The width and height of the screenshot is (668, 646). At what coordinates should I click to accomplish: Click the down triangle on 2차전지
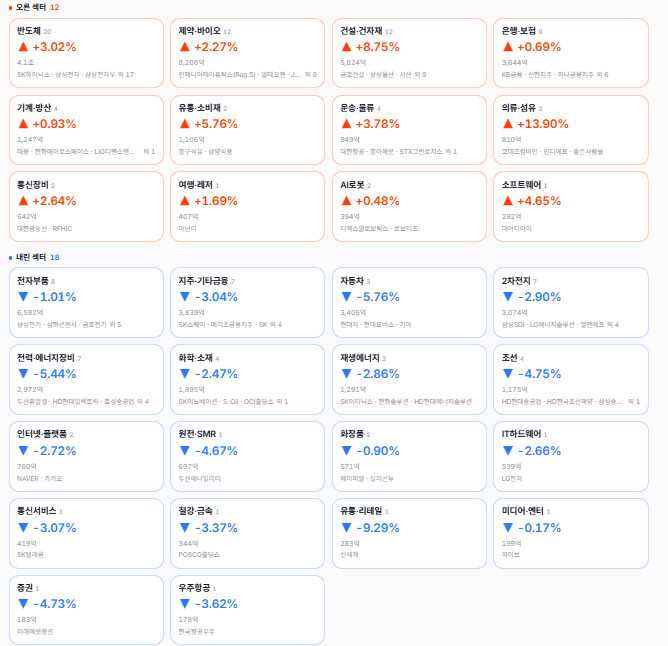pyautogui.click(x=508, y=297)
